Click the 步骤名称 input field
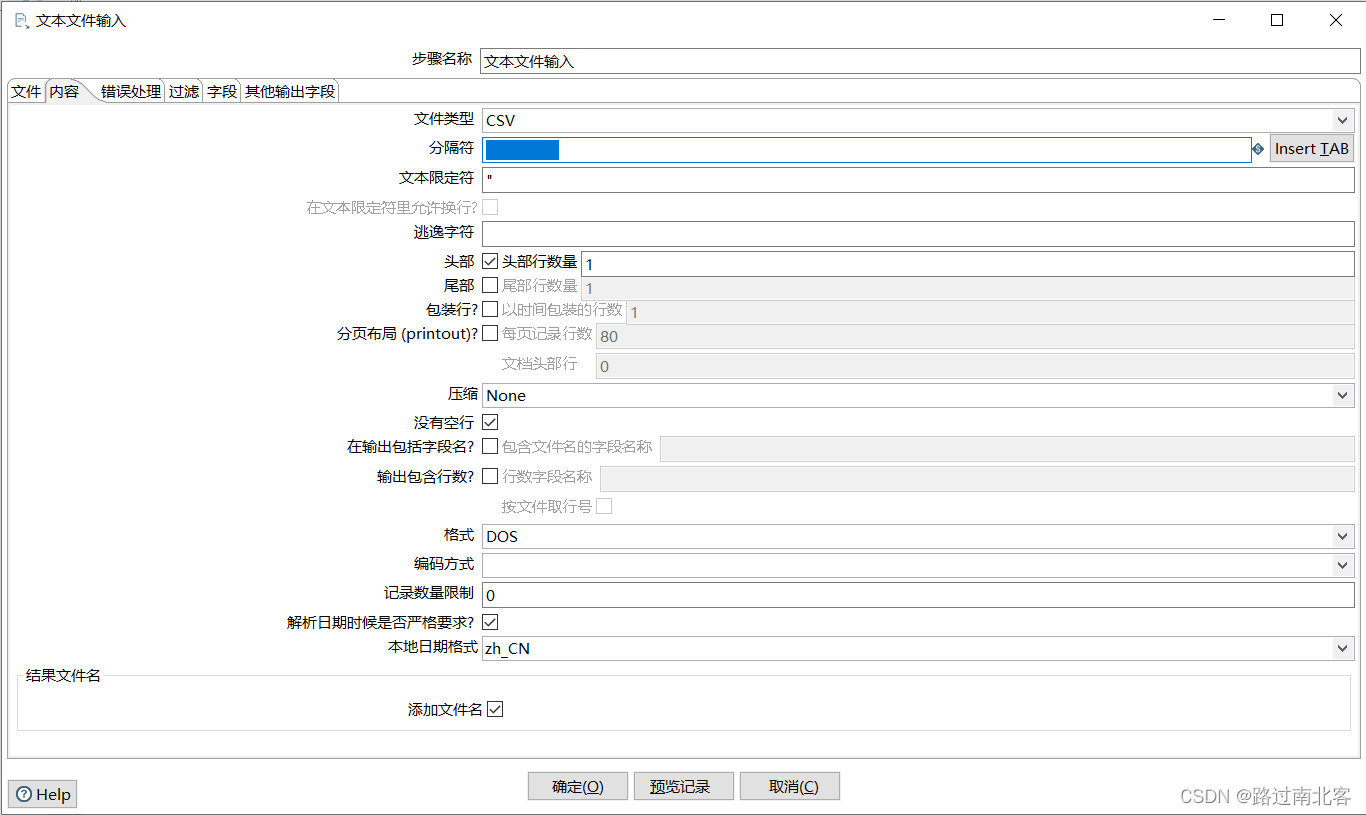The height and width of the screenshot is (815, 1366). click(x=920, y=61)
